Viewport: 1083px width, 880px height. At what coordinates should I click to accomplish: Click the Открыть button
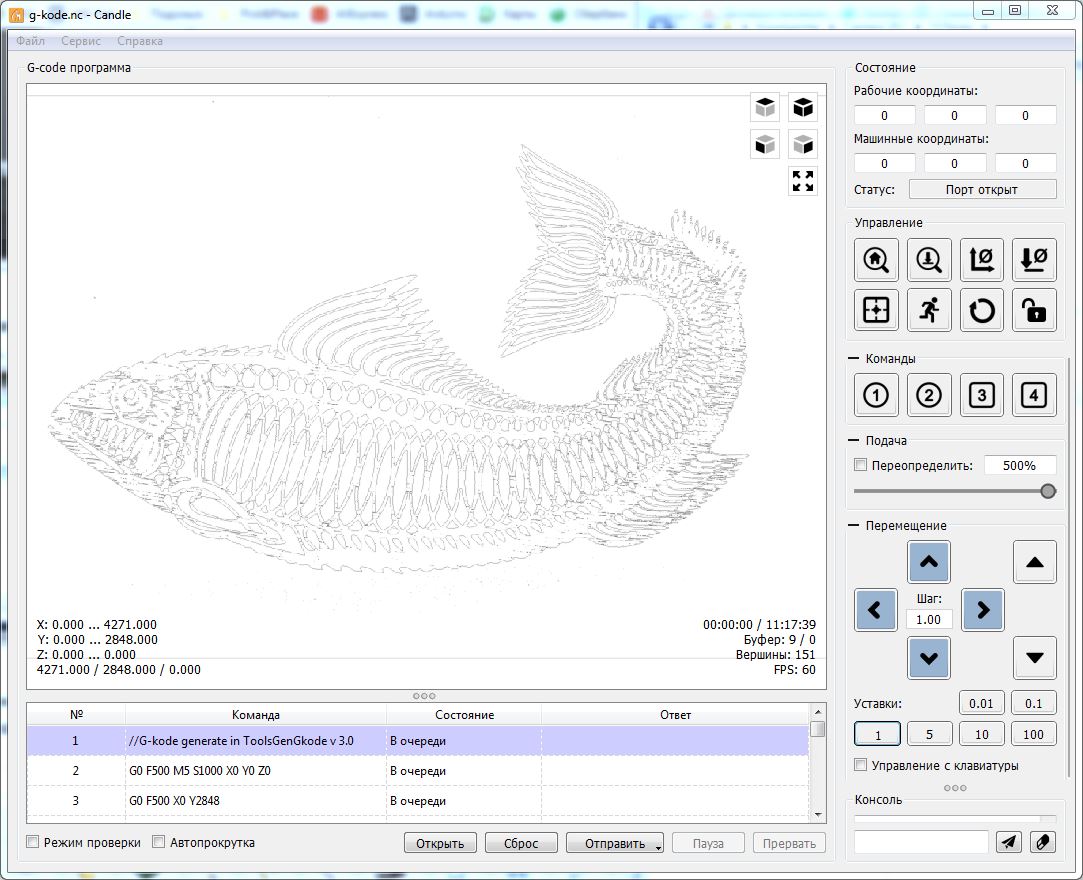[440, 843]
